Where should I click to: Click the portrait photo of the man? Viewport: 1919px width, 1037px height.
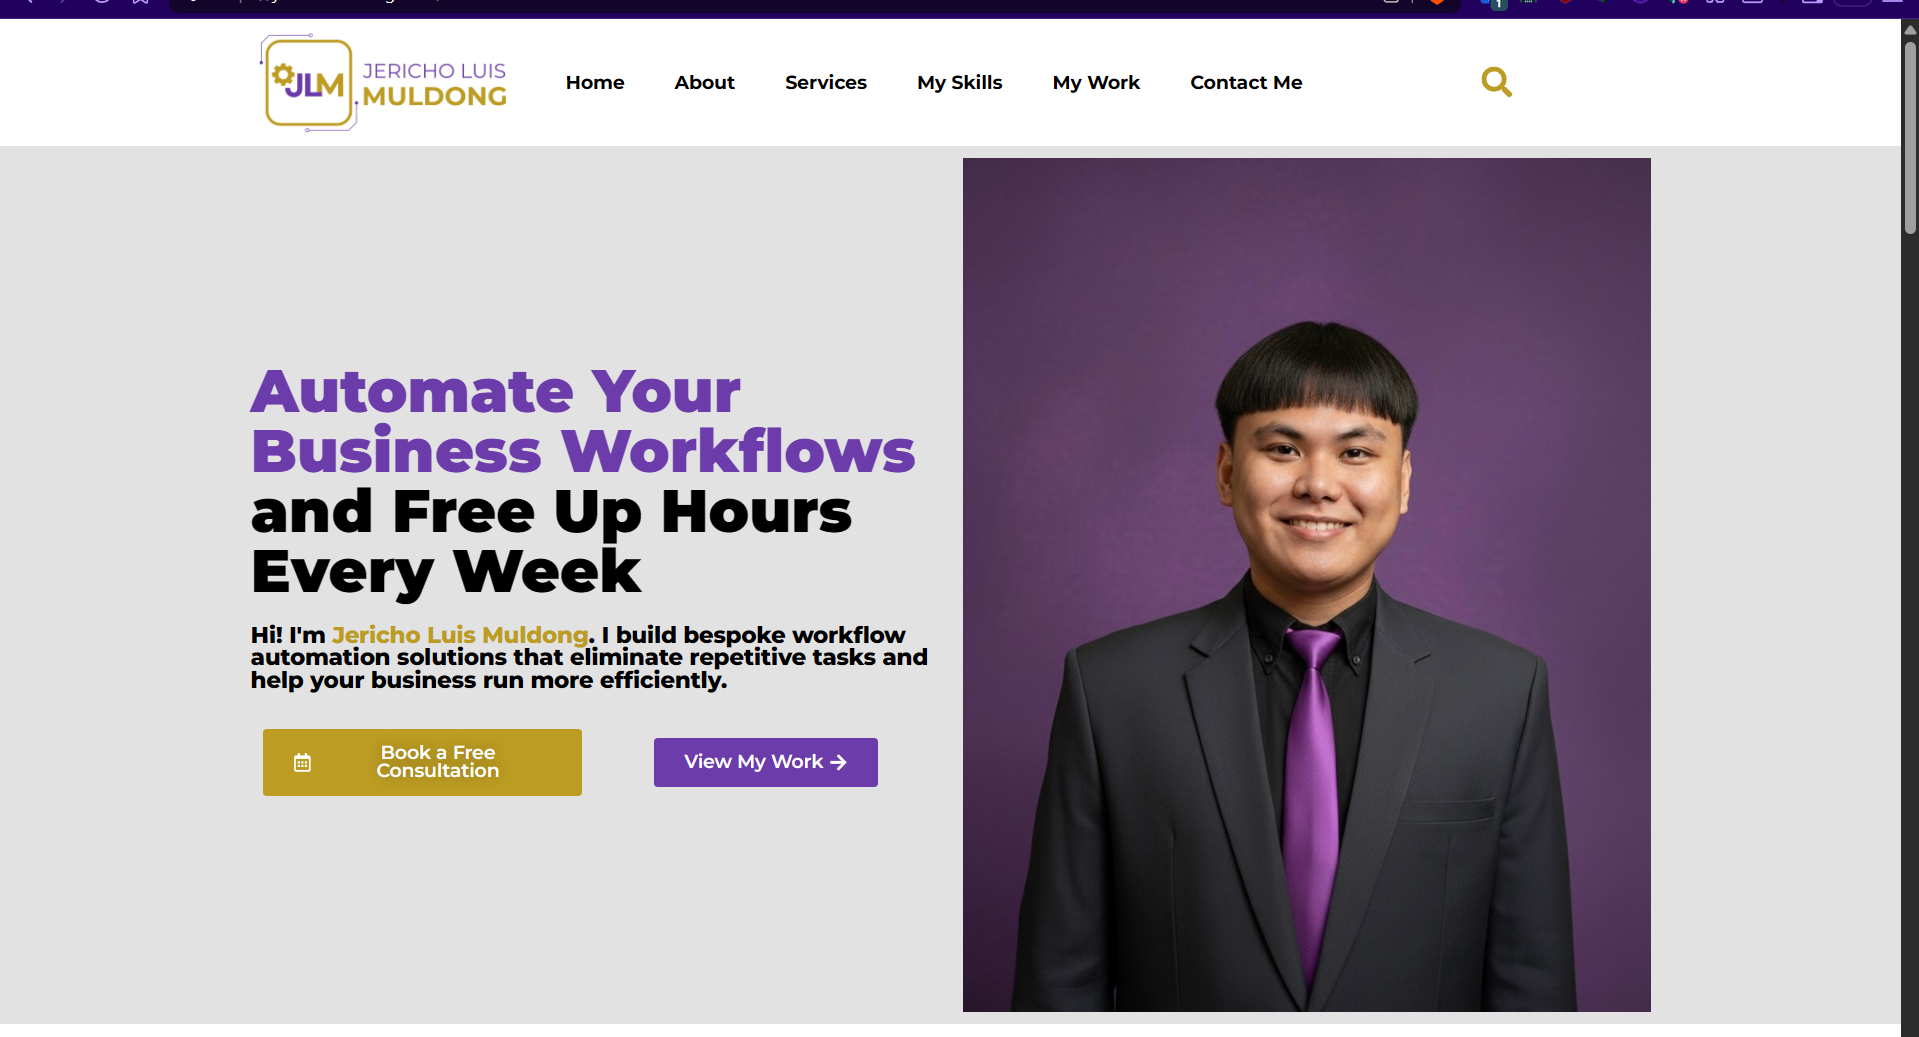pos(1307,585)
